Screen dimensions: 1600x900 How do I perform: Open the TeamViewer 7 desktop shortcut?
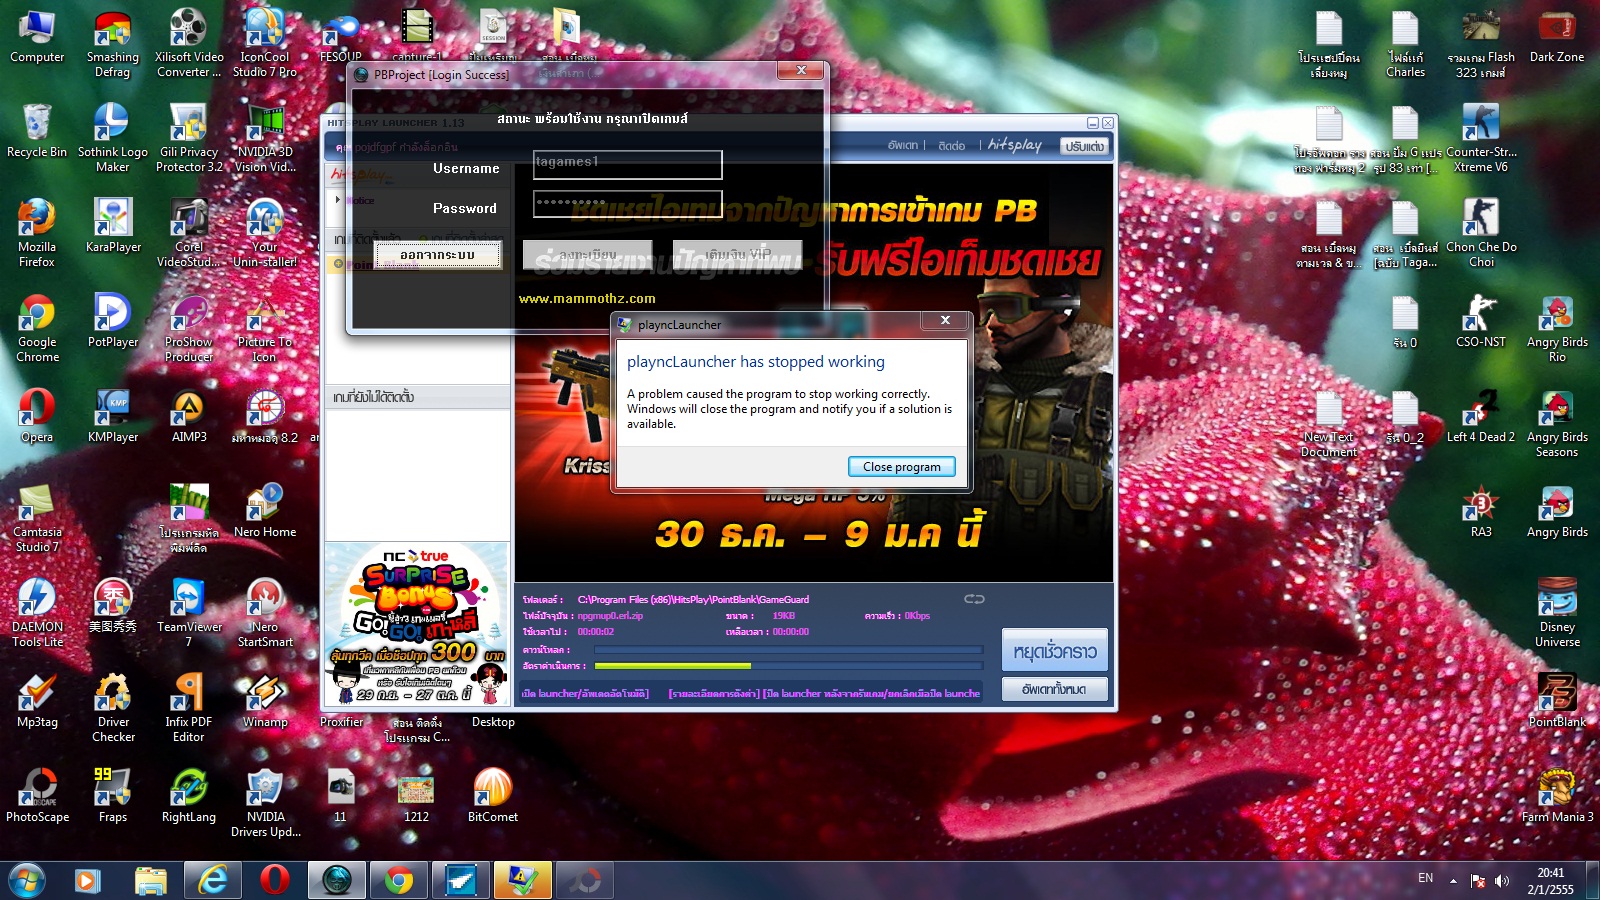pos(189,613)
